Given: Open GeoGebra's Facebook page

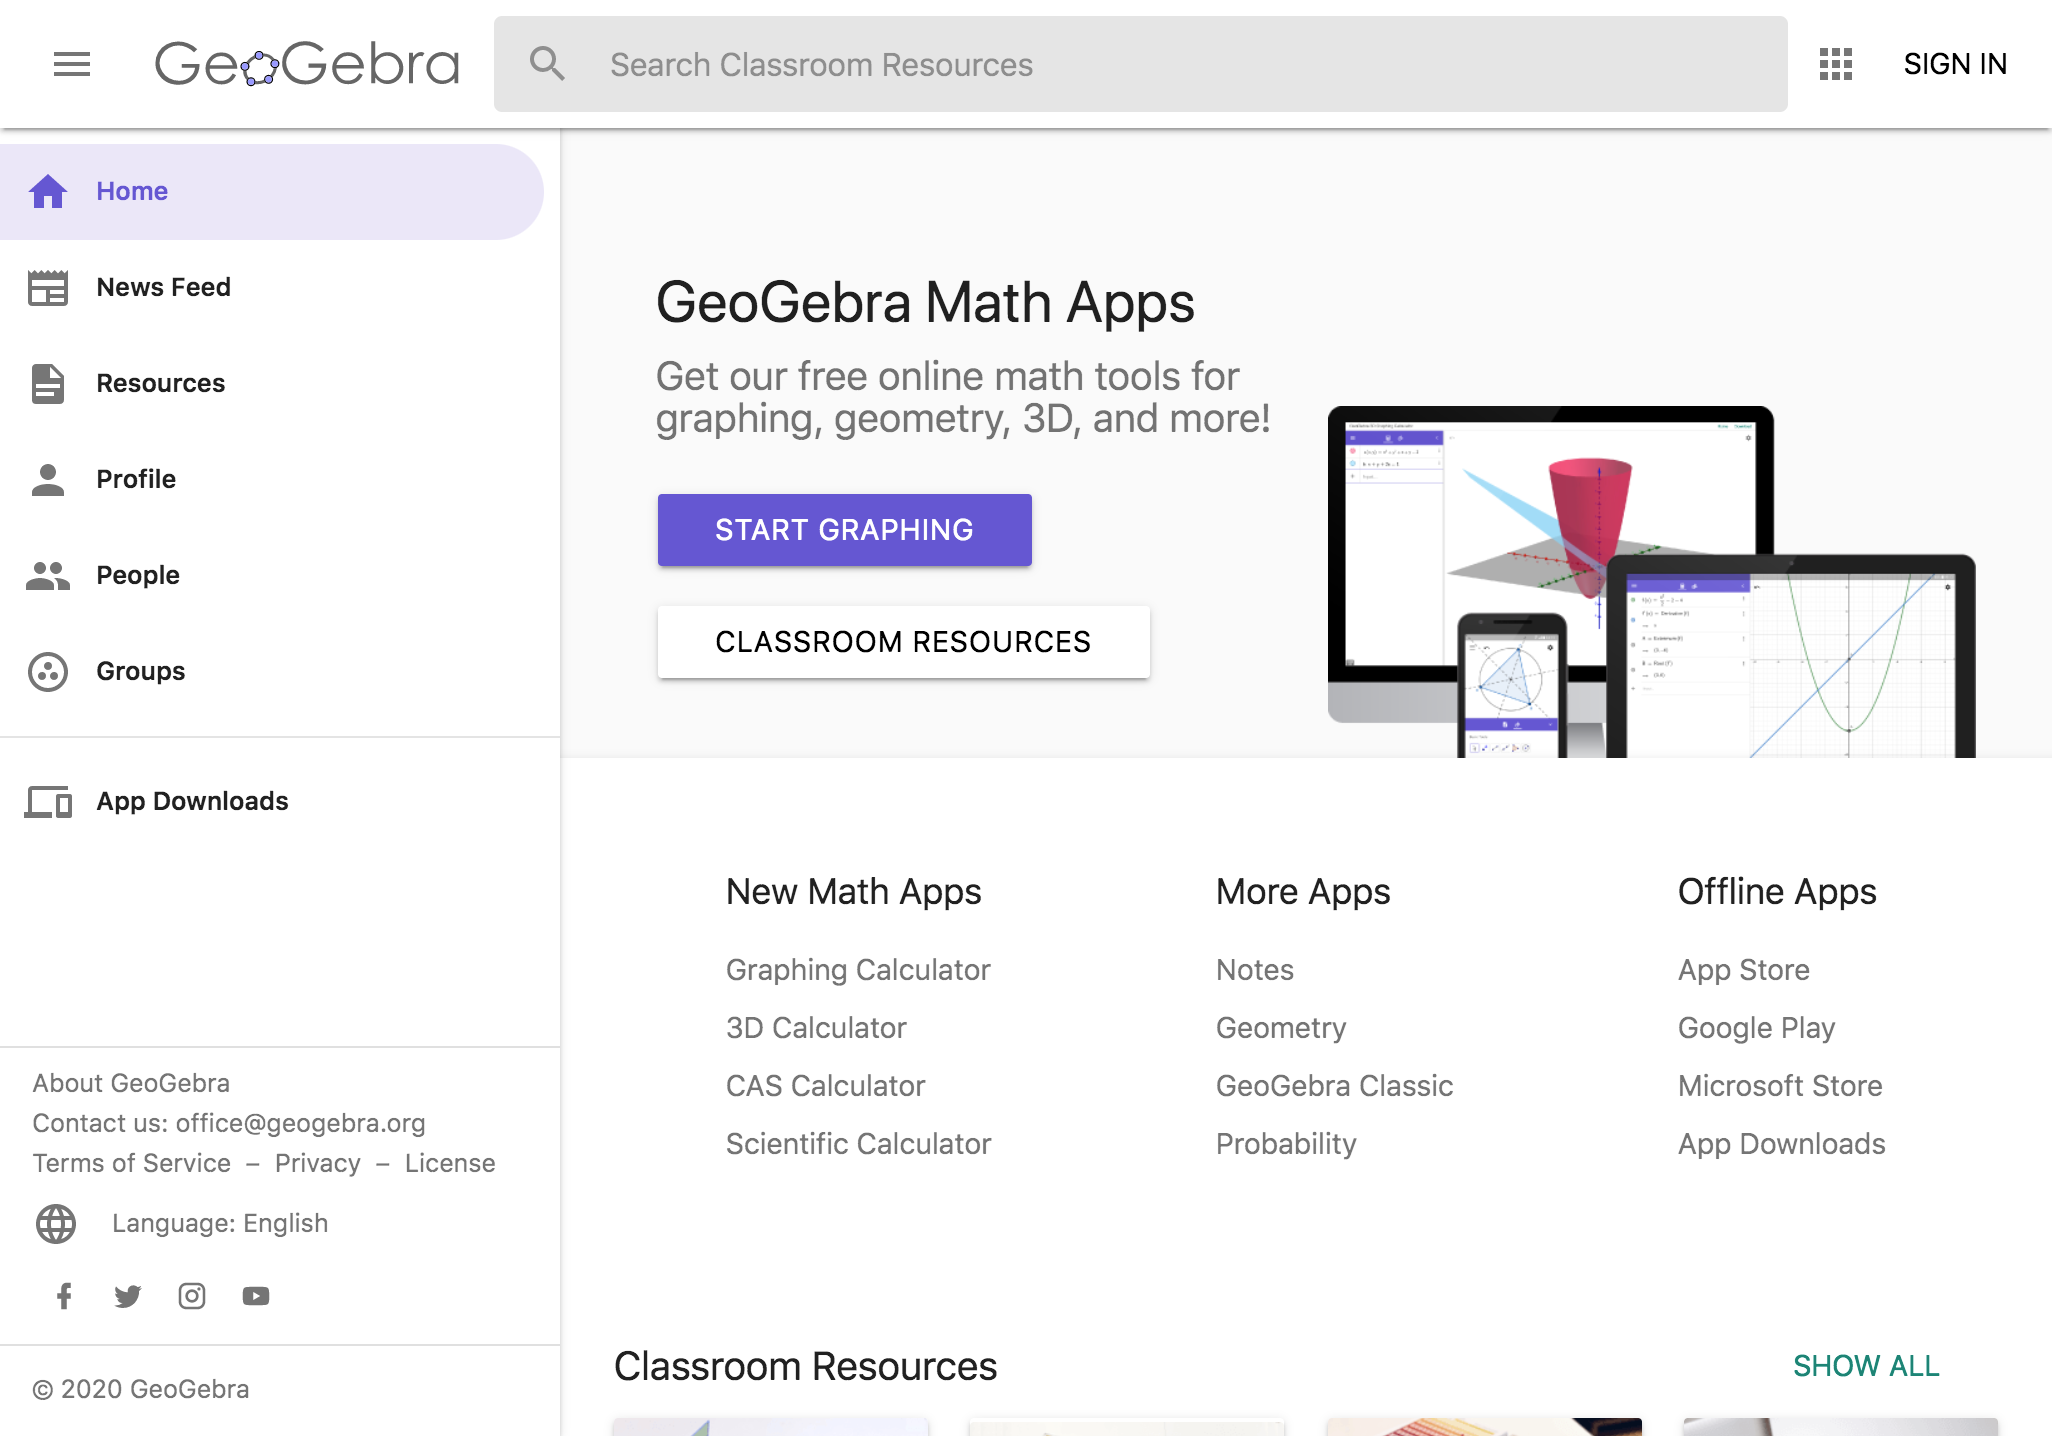Looking at the screenshot, I should [x=64, y=1296].
